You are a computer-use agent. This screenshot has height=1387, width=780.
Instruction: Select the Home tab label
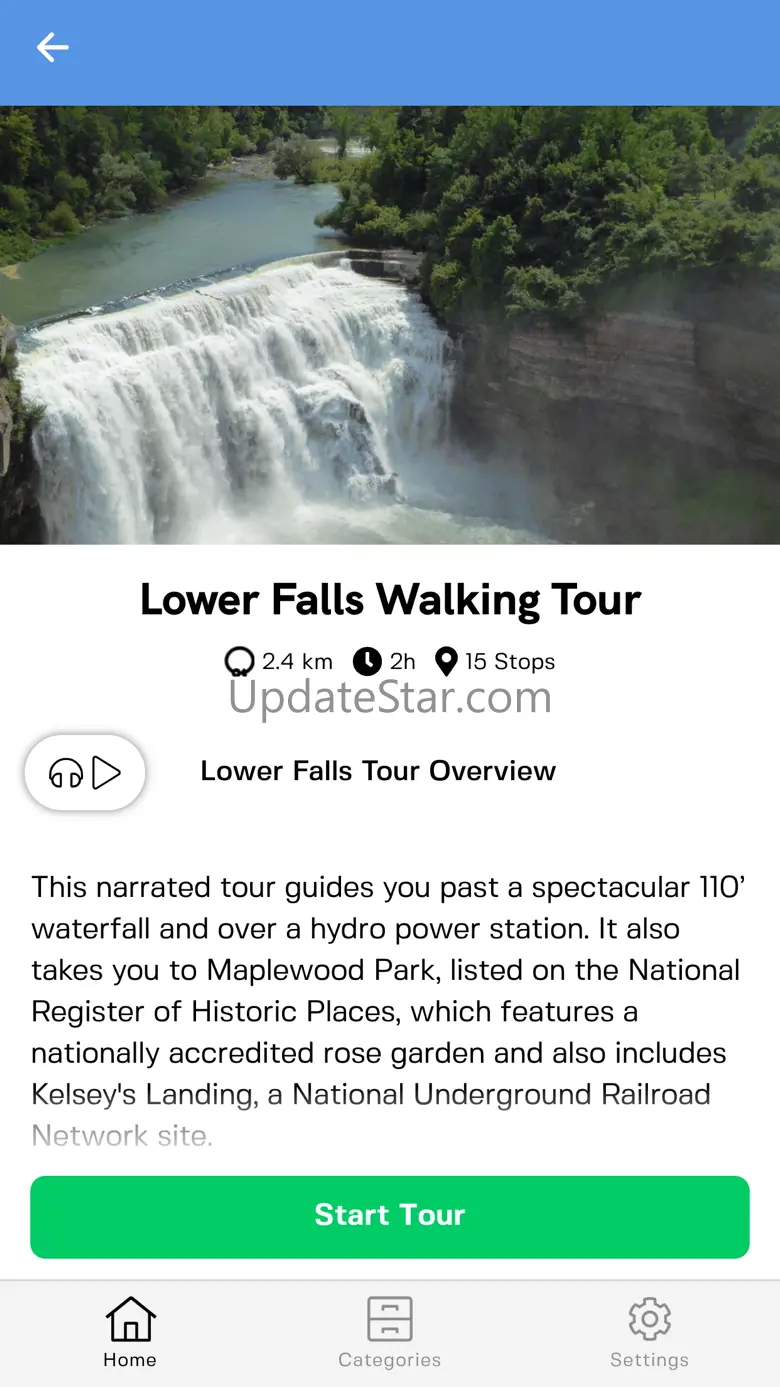coord(130,1360)
